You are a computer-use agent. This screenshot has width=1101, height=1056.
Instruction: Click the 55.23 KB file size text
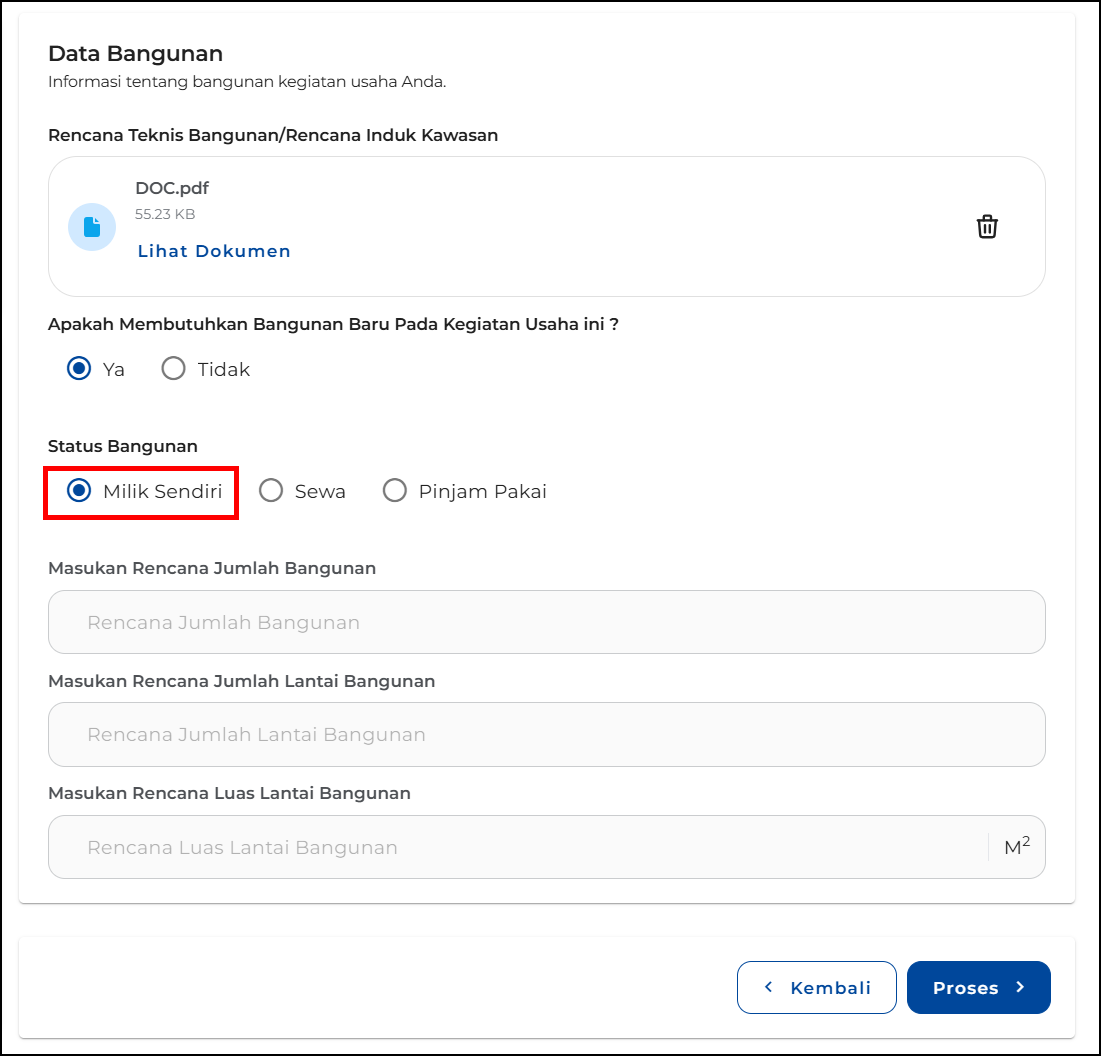165,214
